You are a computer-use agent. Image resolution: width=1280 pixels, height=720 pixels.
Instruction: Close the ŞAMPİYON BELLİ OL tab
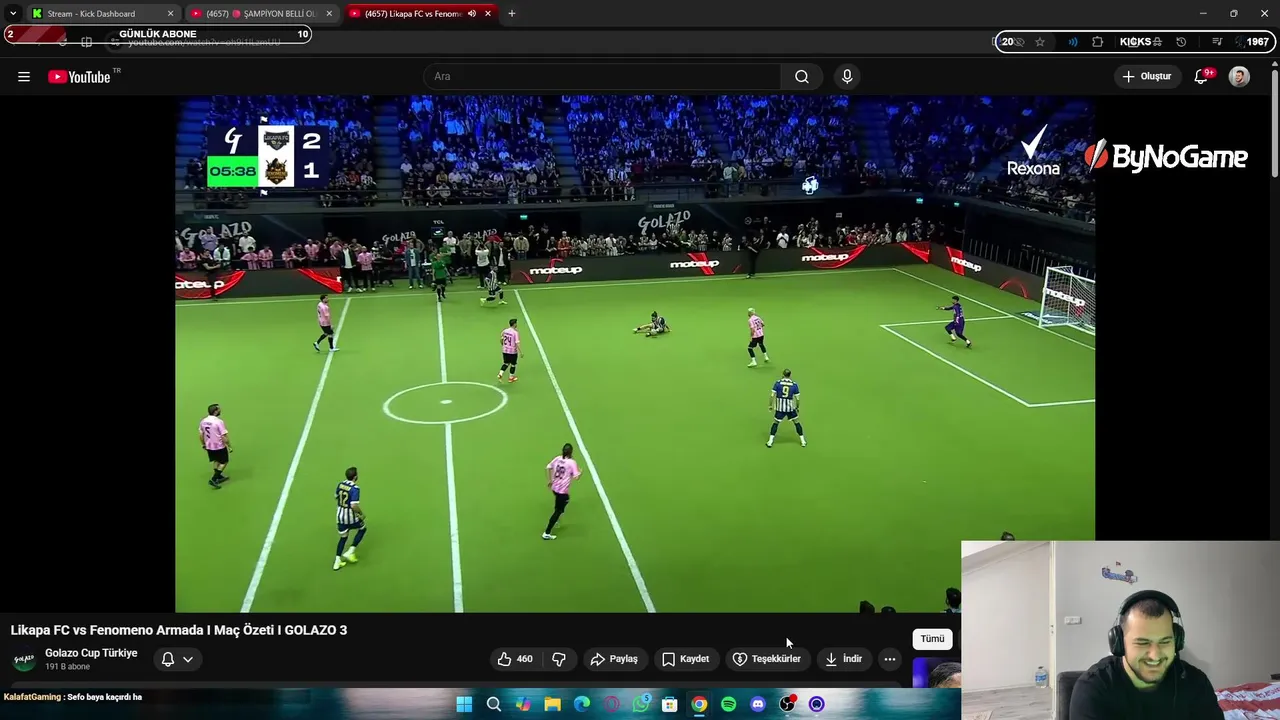pyautogui.click(x=329, y=14)
